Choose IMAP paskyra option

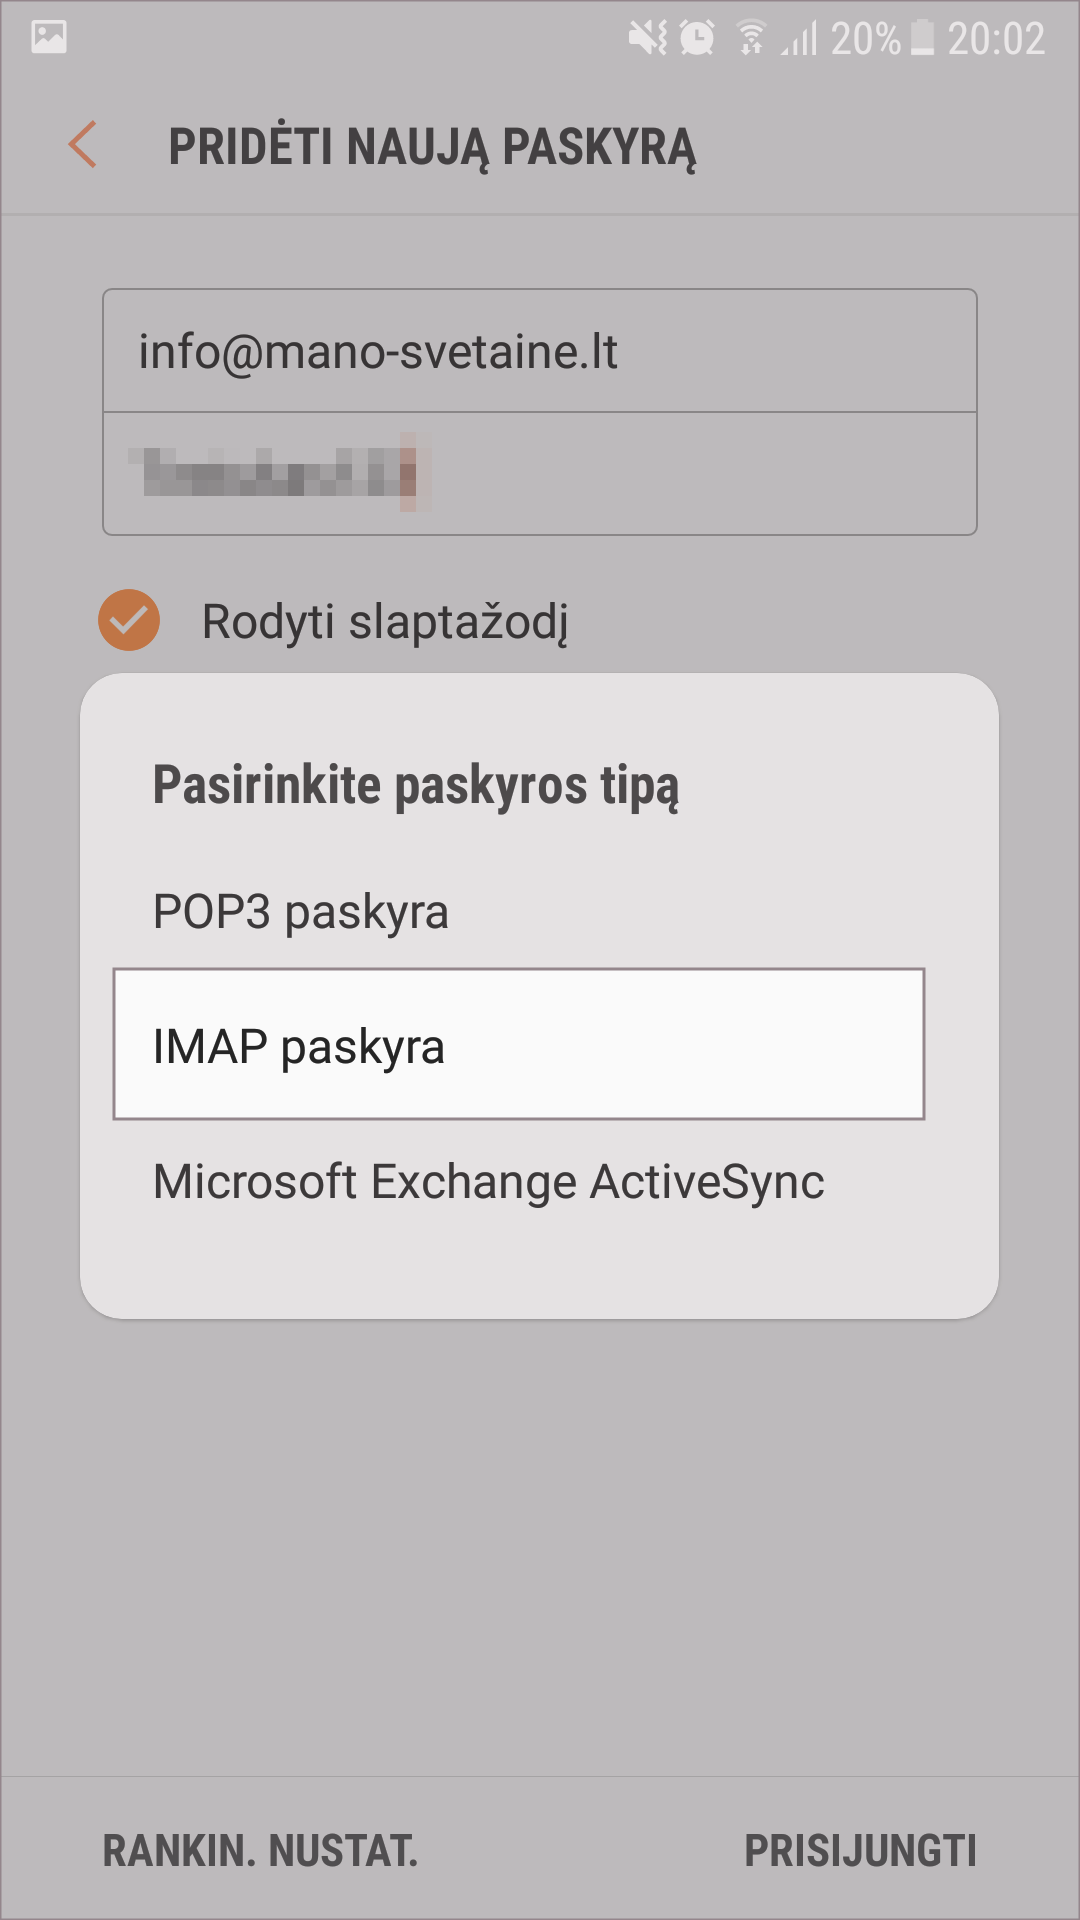coord(518,1045)
